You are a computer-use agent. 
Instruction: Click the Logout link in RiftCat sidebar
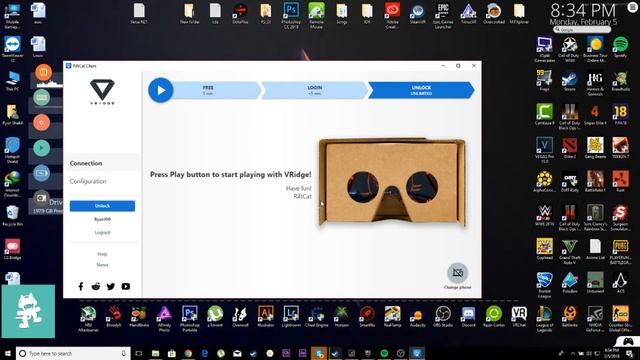(x=102, y=232)
